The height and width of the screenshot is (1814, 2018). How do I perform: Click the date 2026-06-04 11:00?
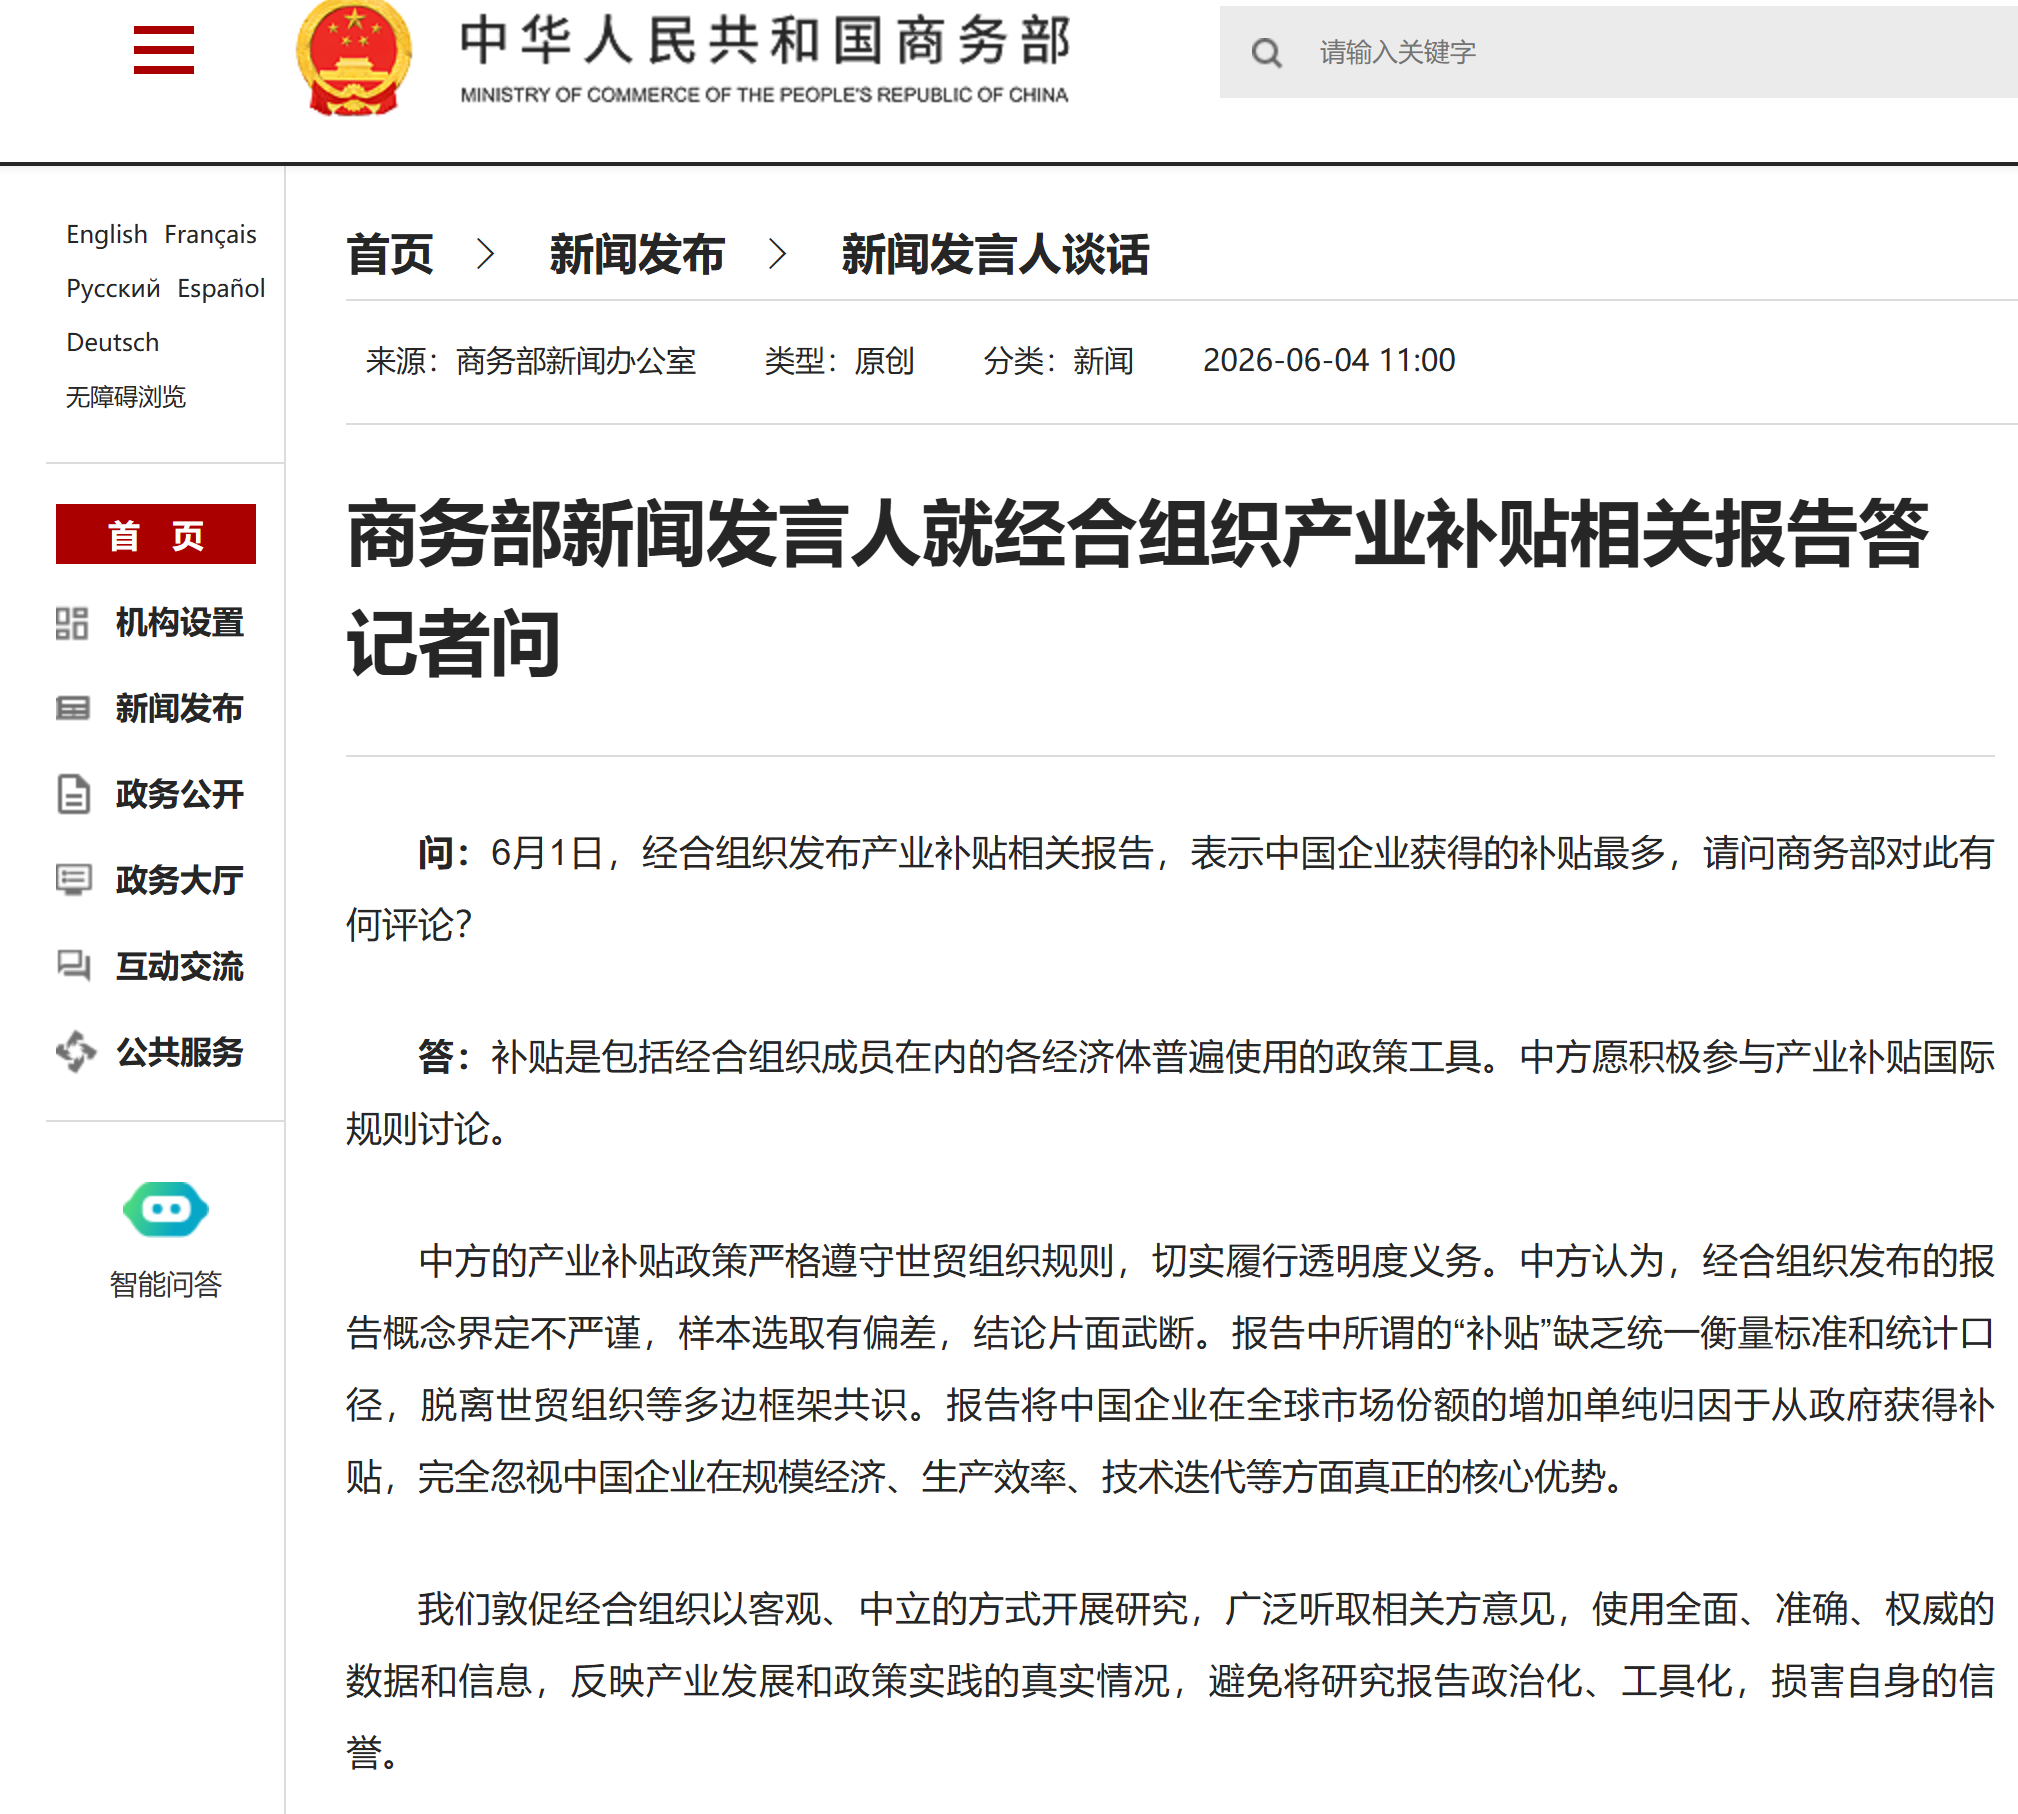pyautogui.click(x=1329, y=360)
